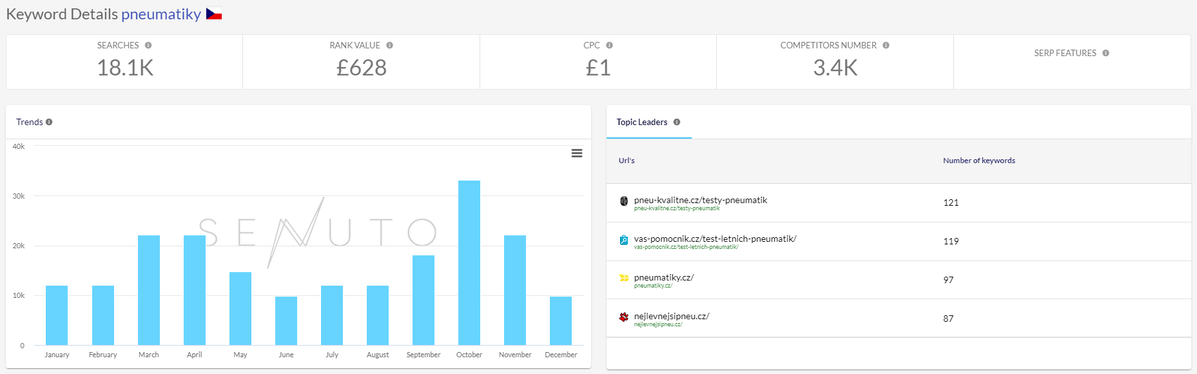Click the 18.1K searches value
Image resolution: width=1197 pixels, height=374 pixels.
tap(125, 68)
